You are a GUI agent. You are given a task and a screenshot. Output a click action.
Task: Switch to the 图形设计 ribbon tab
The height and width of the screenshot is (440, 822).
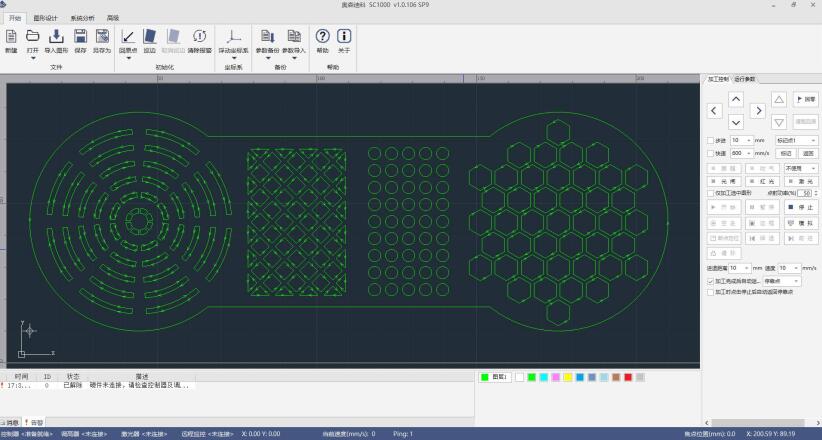coord(45,17)
